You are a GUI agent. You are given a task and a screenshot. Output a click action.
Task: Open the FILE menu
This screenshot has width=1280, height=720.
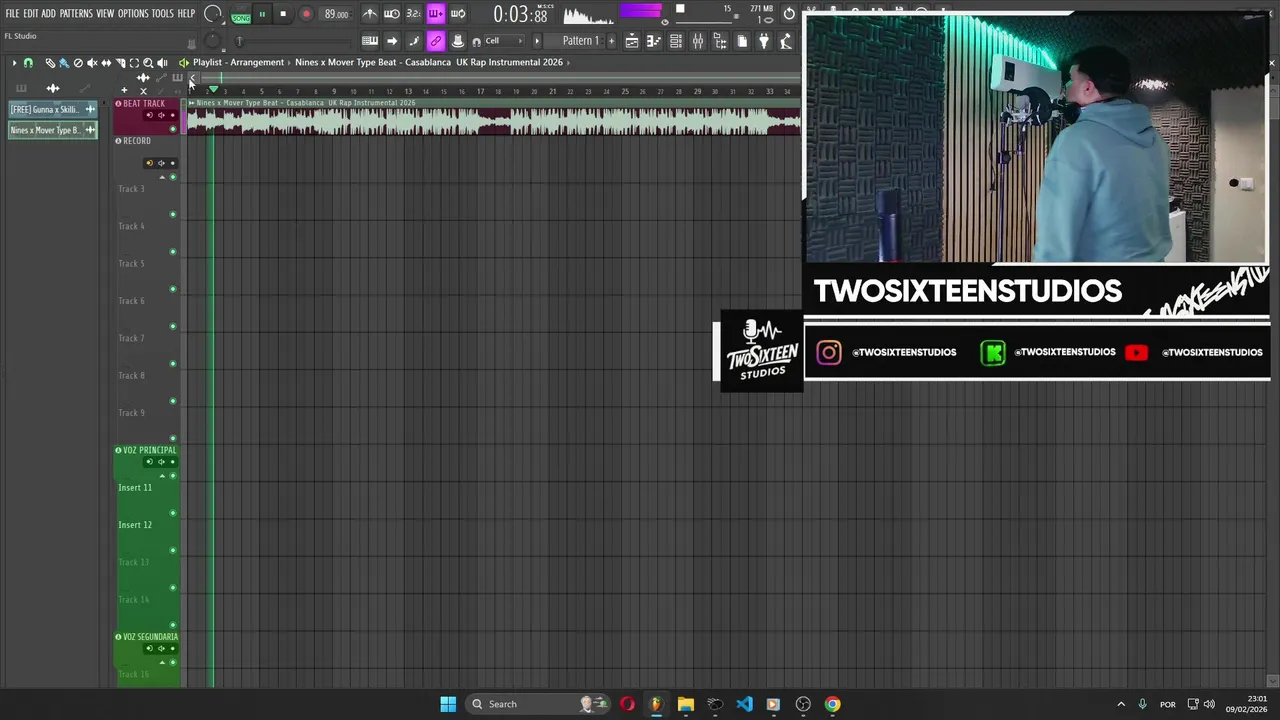pos(12,14)
